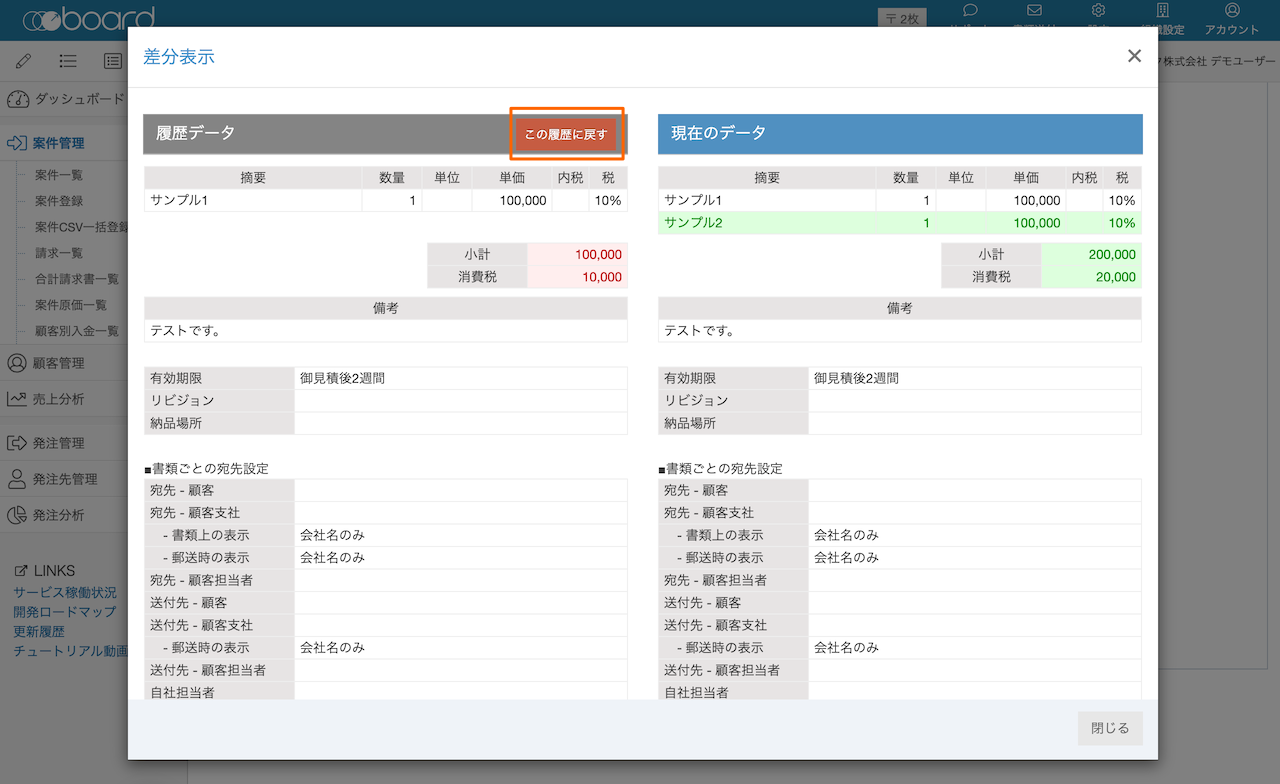Screen dimensions: 1280x784
Task: Click the 案件管理 arrow icon
Action: pyautogui.click(x=17, y=143)
